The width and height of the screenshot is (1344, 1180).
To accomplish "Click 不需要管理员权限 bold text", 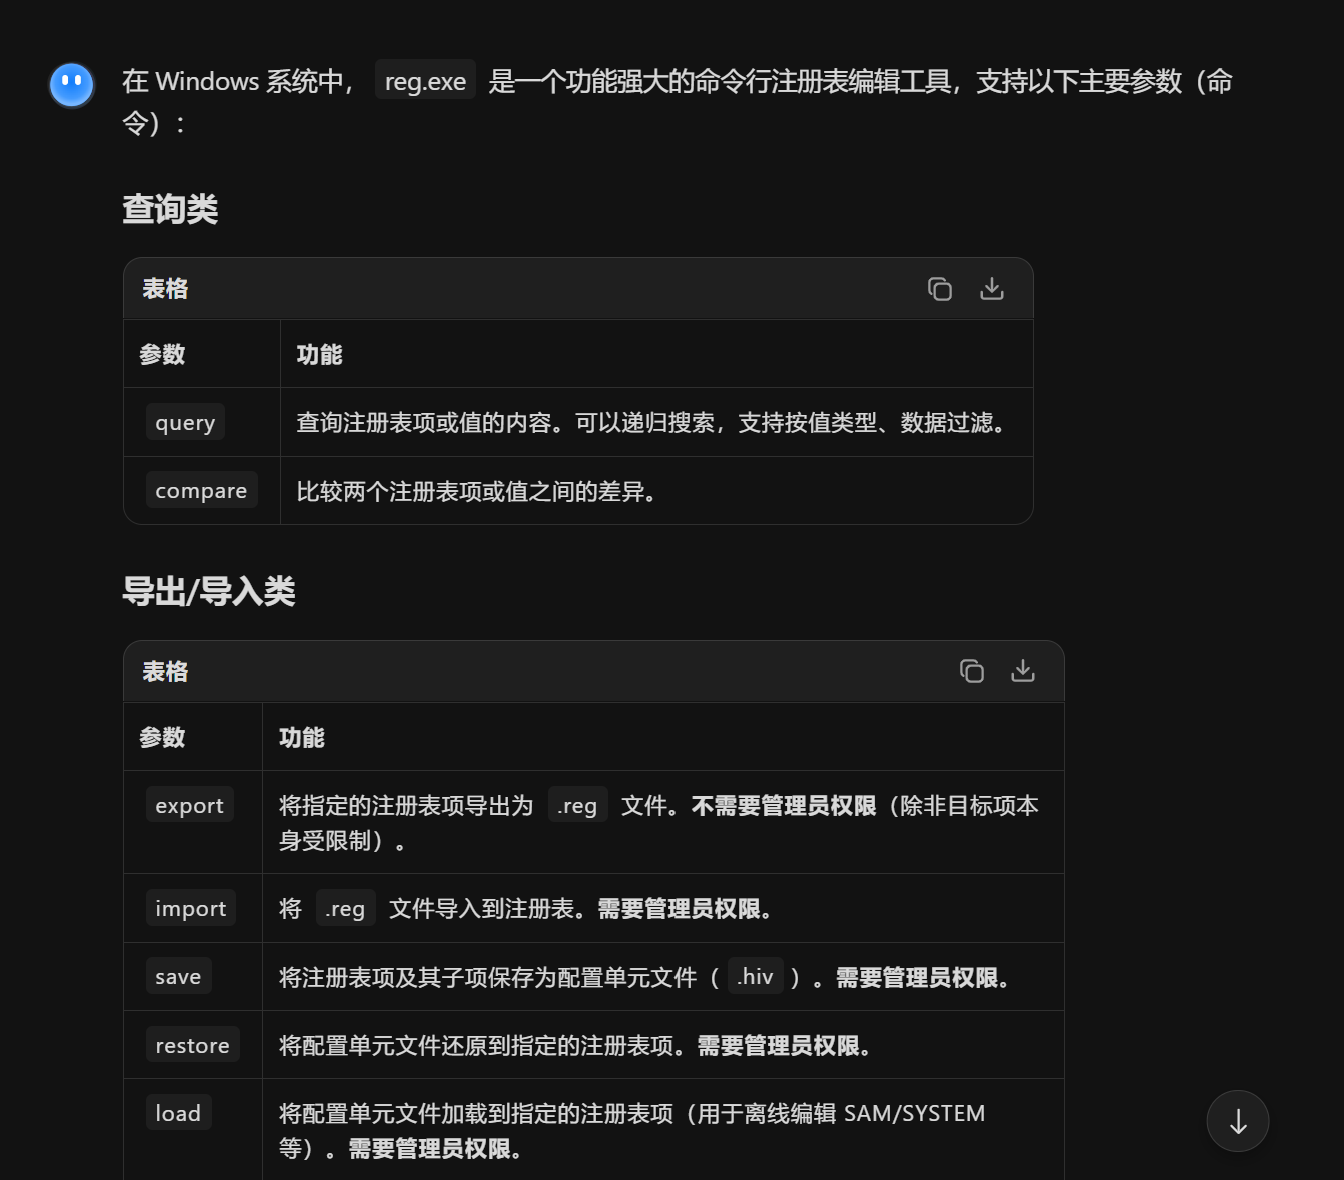I will coord(784,806).
